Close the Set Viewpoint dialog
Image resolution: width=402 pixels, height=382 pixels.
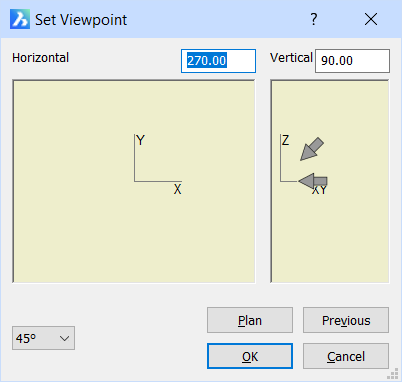[371, 19]
